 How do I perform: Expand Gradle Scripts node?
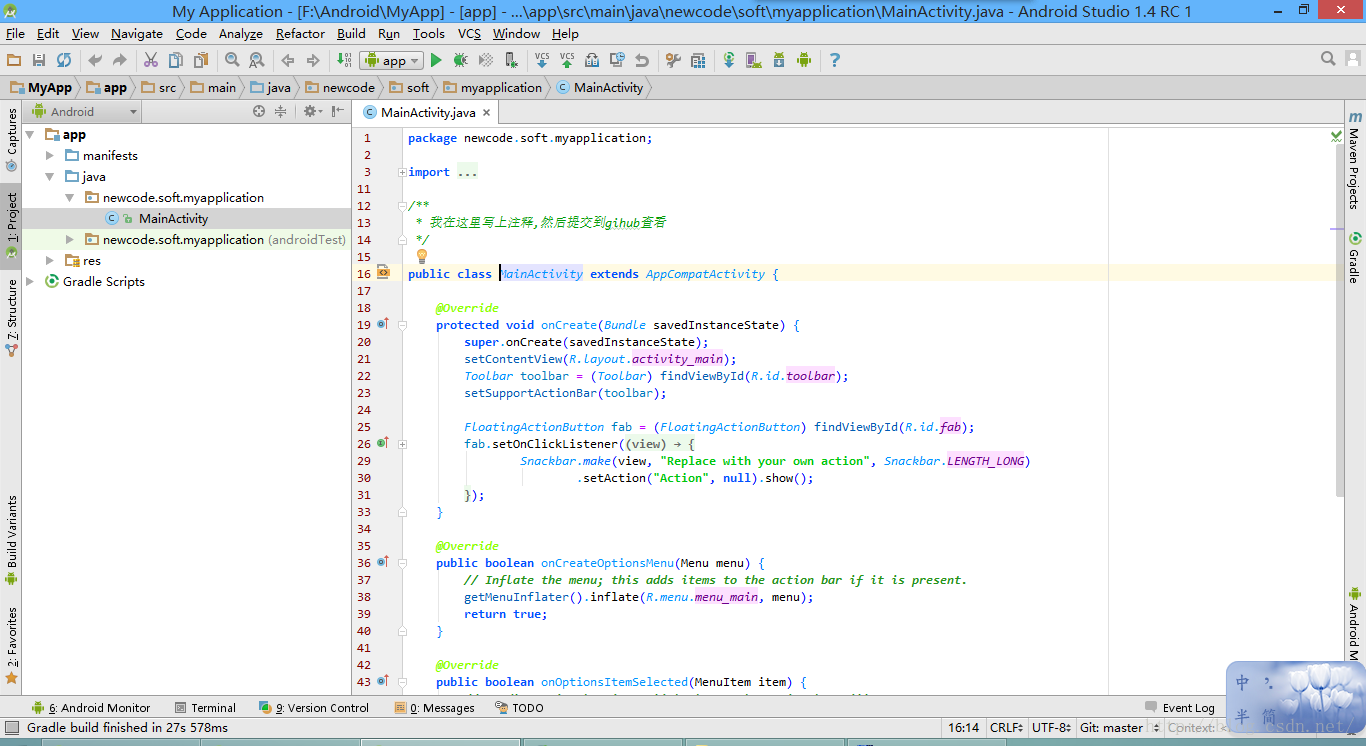click(30, 281)
